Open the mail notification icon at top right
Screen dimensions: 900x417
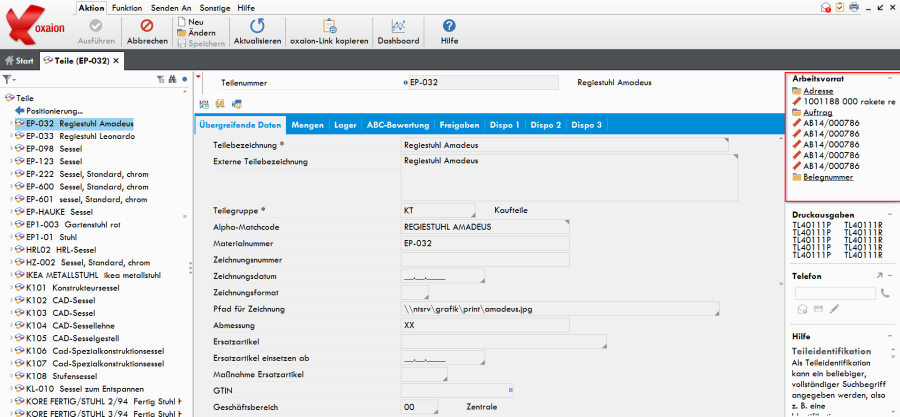coord(826,7)
